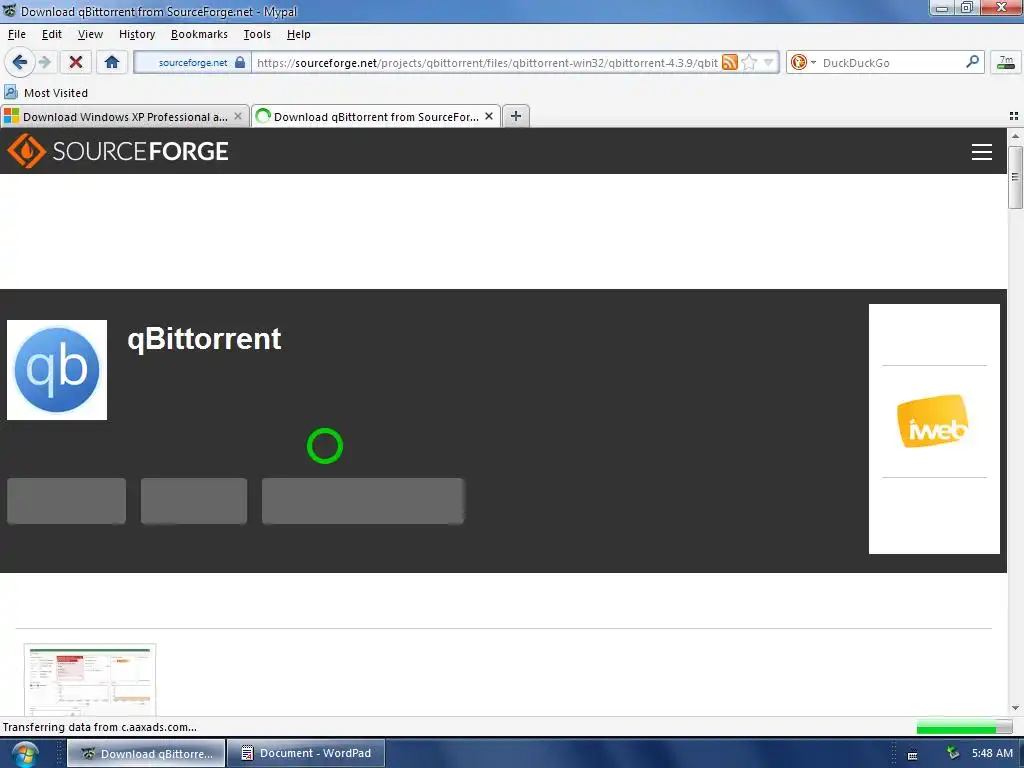Click the iWeb mirror sponsor logo

coord(933,421)
